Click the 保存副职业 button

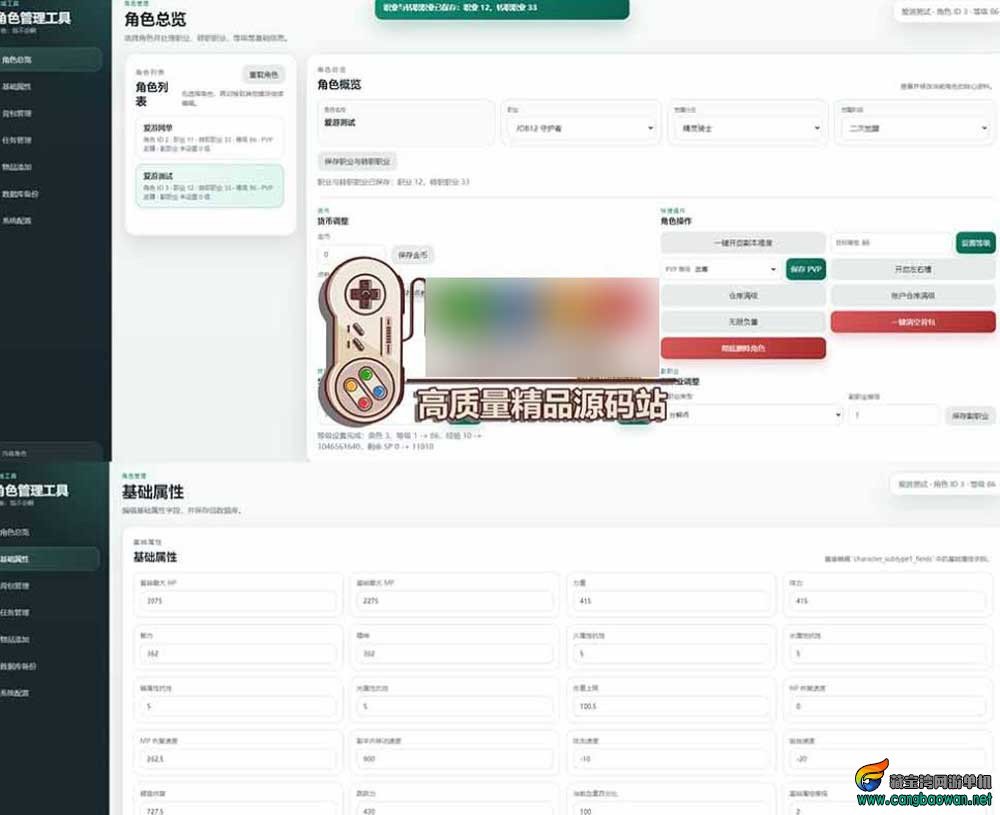click(970, 416)
